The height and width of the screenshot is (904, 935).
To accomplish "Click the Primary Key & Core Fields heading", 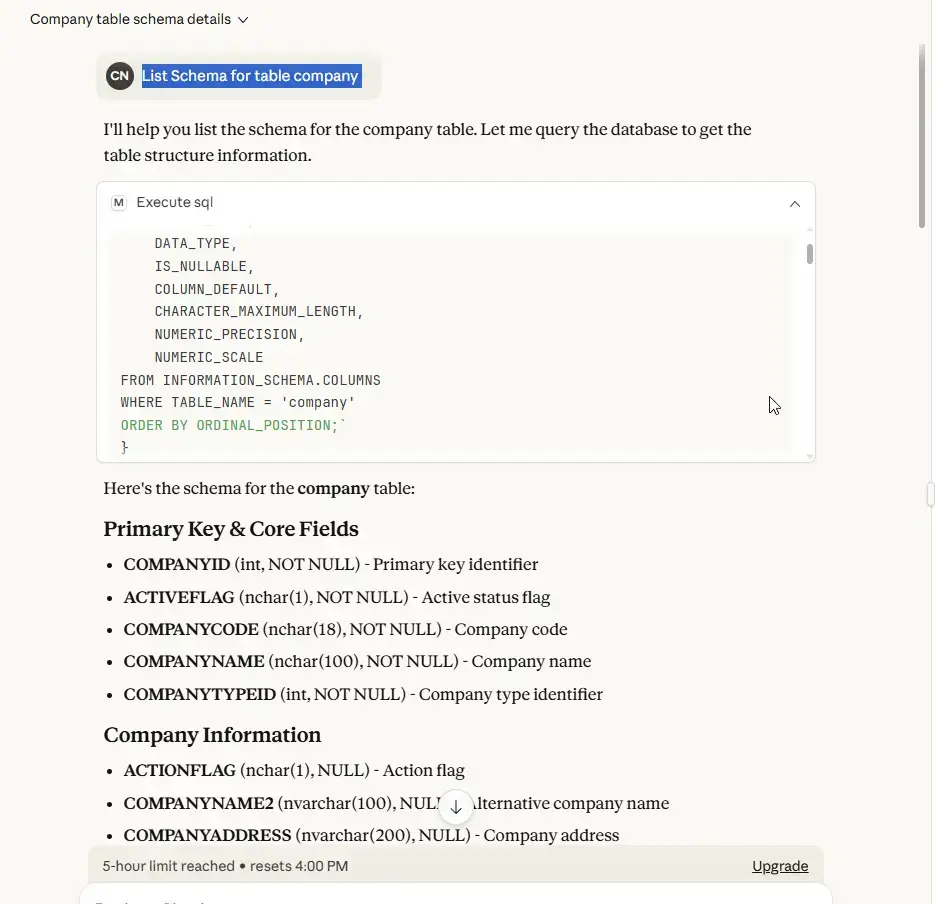I will click(x=231, y=529).
